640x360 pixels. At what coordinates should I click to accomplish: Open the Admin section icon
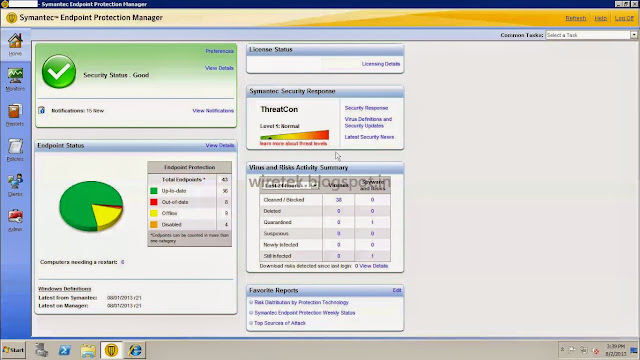[x=15, y=216]
